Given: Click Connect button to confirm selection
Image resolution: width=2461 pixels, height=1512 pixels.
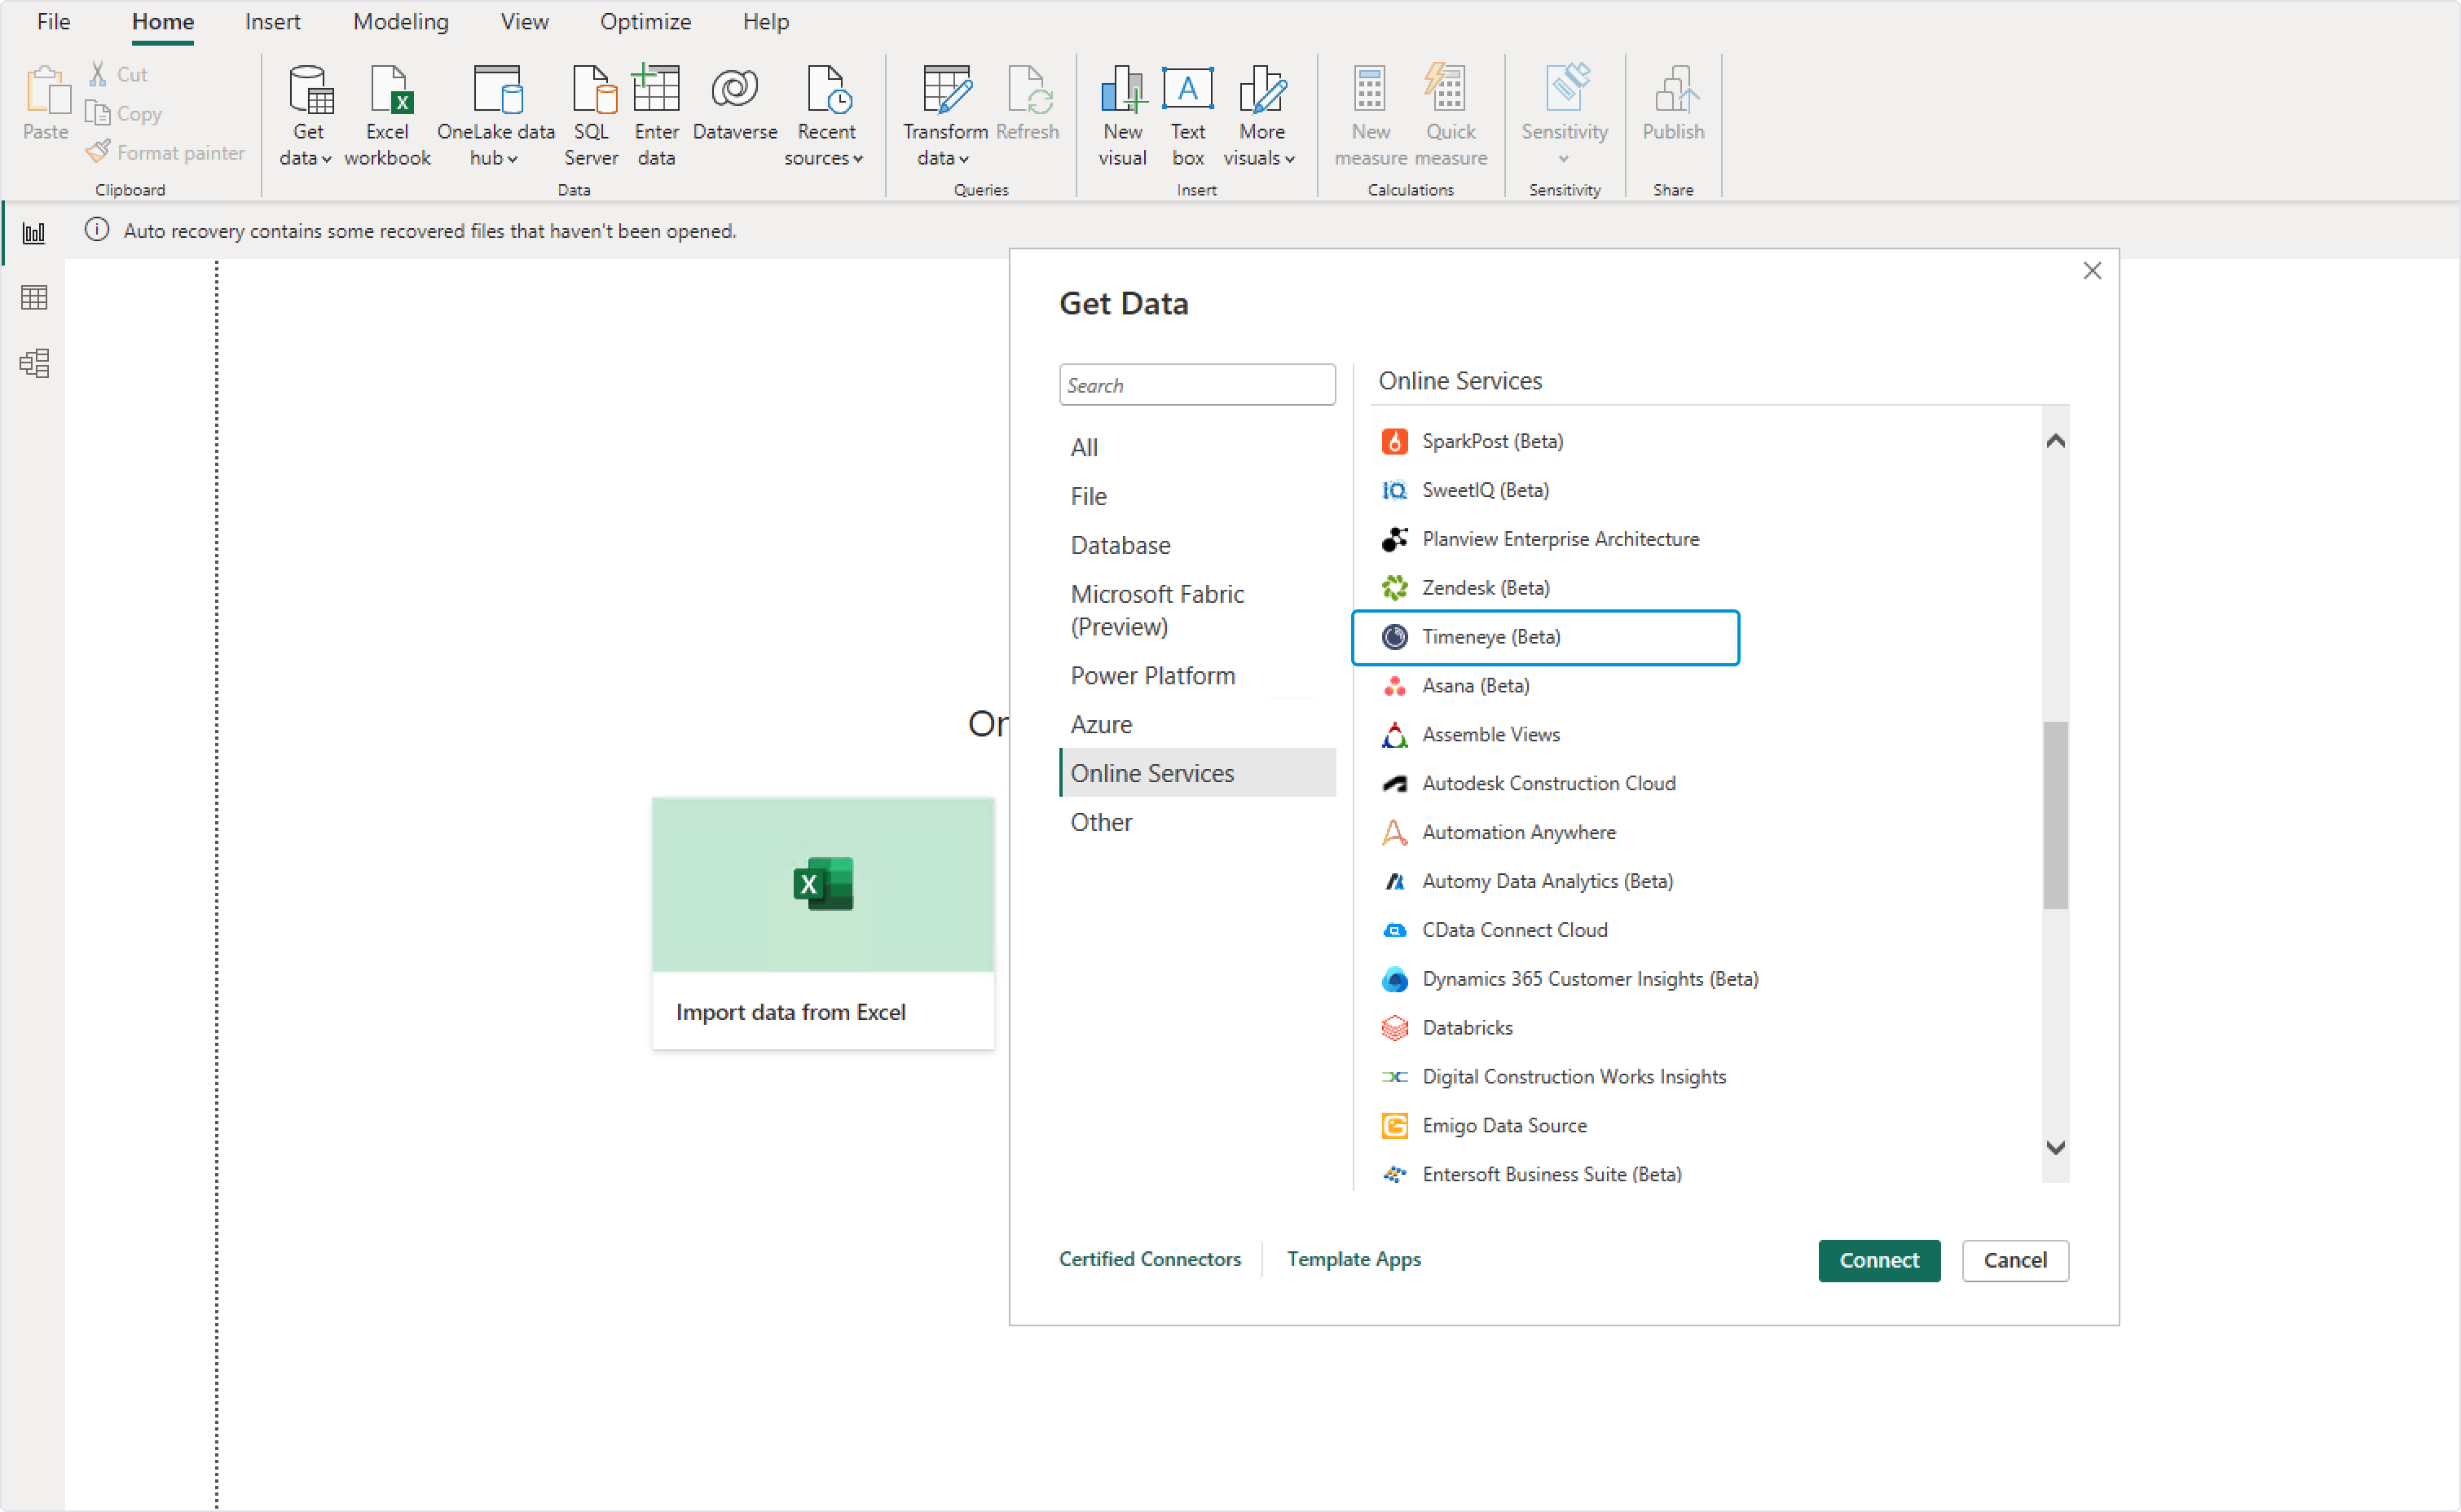Looking at the screenshot, I should coord(1878,1259).
